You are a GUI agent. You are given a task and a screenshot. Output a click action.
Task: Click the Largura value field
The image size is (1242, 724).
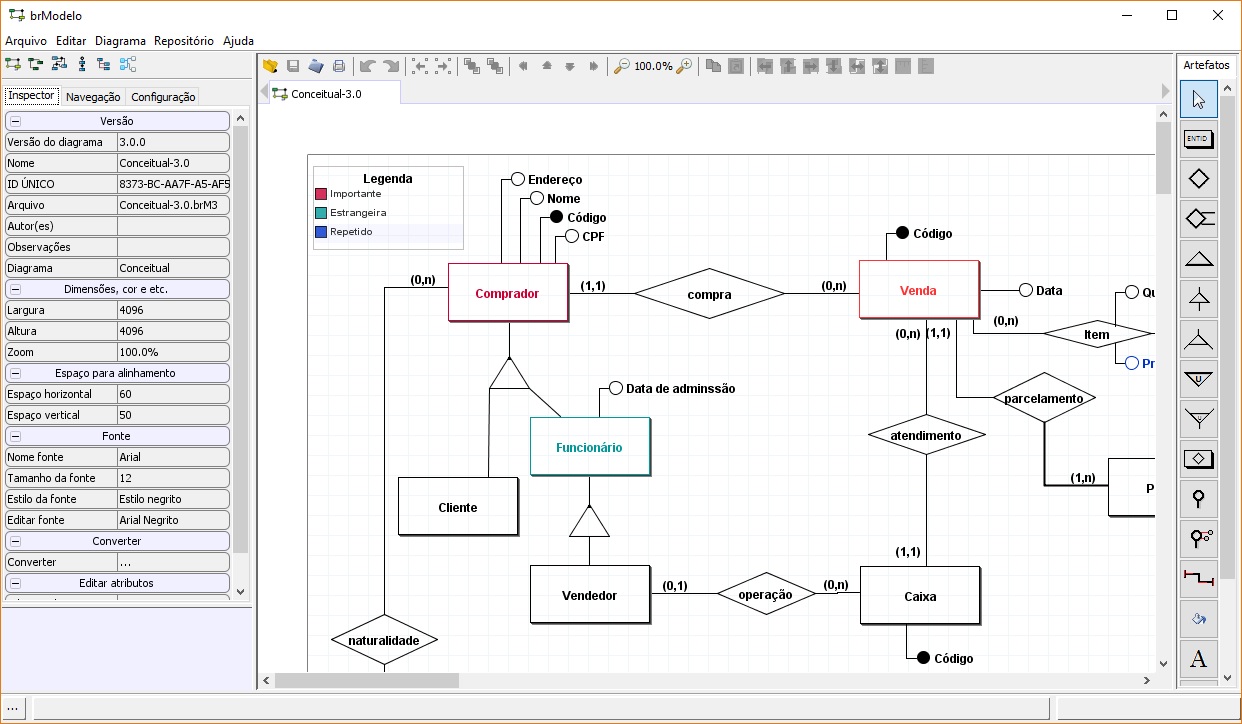(x=173, y=310)
